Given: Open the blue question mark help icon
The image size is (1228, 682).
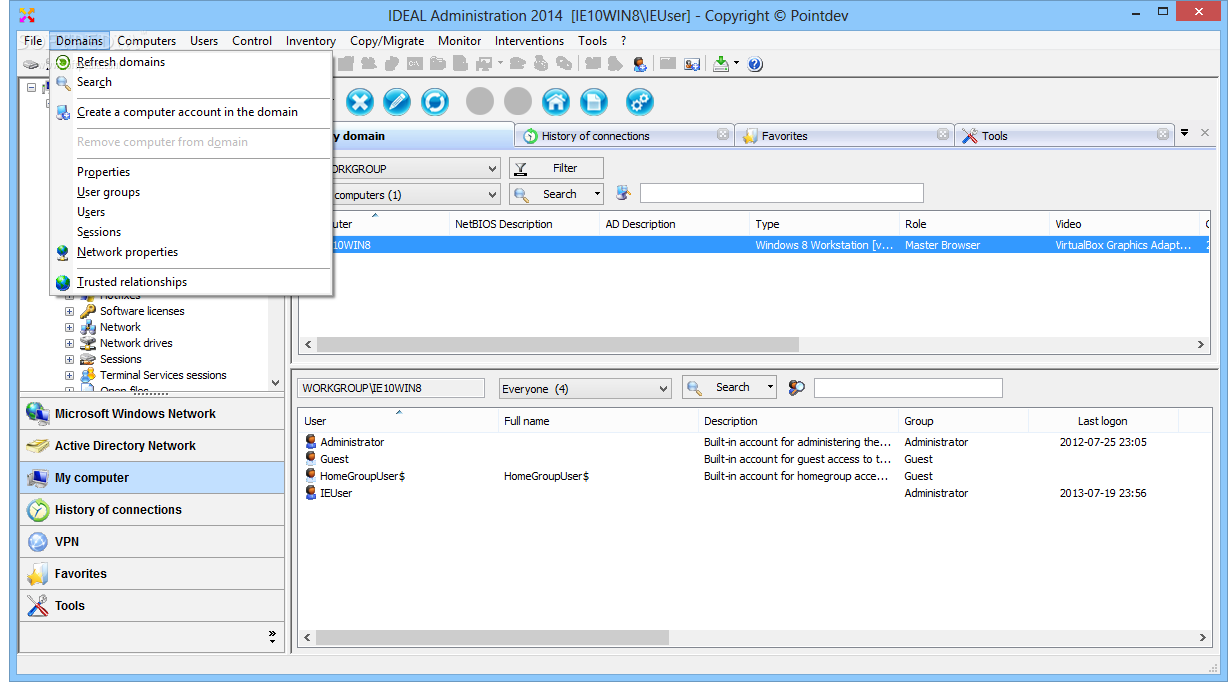Looking at the screenshot, I should tap(755, 64).
